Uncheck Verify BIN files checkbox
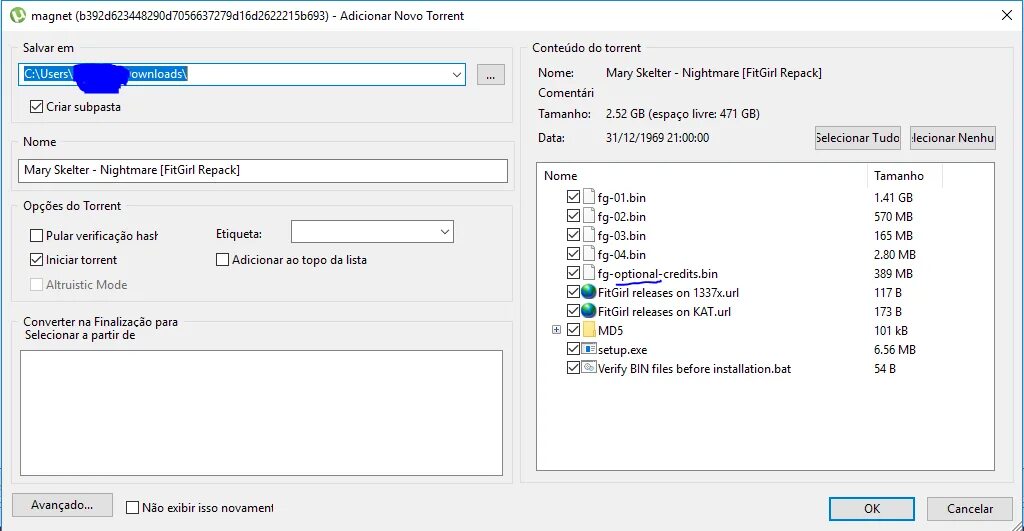The width and height of the screenshot is (1024, 531). [x=573, y=368]
